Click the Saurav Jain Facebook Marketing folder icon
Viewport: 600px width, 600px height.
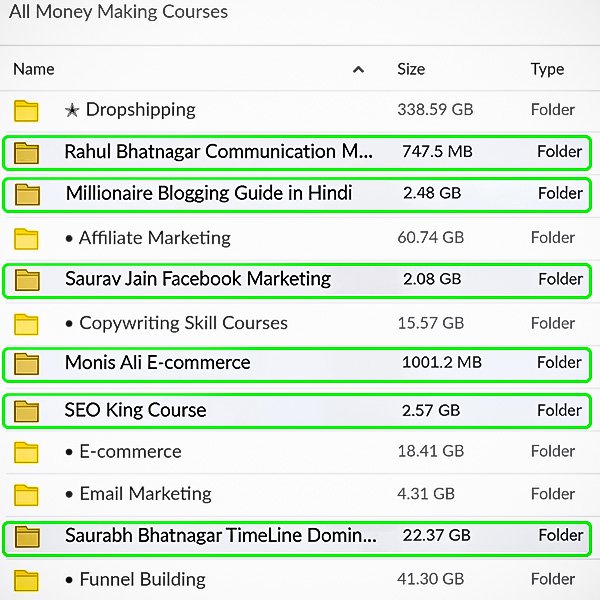point(27,280)
